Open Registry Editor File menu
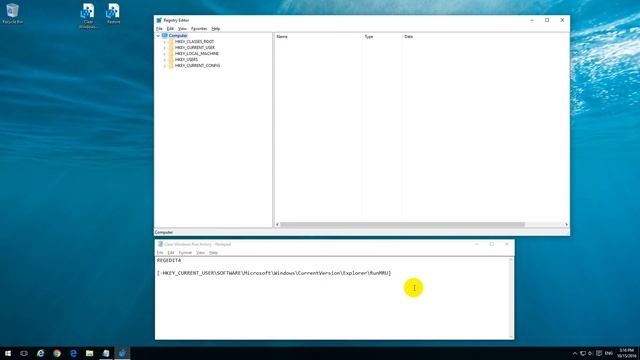Screen dimensions: 640x360 coord(159,29)
